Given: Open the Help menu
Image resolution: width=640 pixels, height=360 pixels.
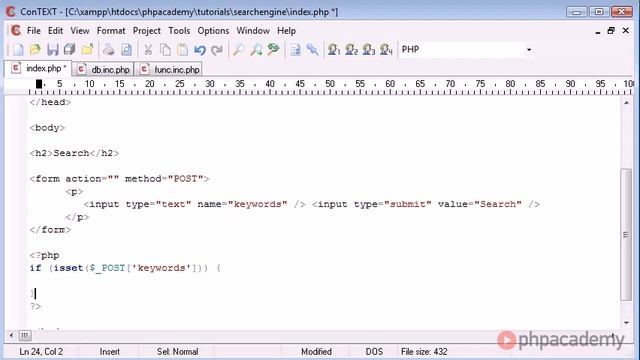Looking at the screenshot, I should point(286,31).
